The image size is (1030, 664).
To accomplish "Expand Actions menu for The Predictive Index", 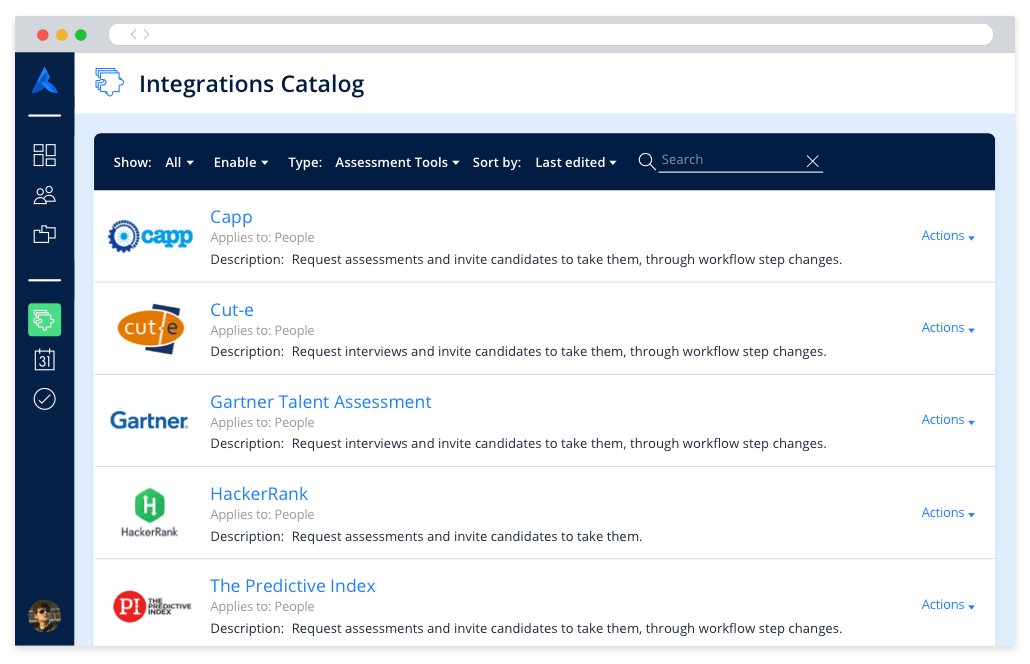I will (x=947, y=605).
